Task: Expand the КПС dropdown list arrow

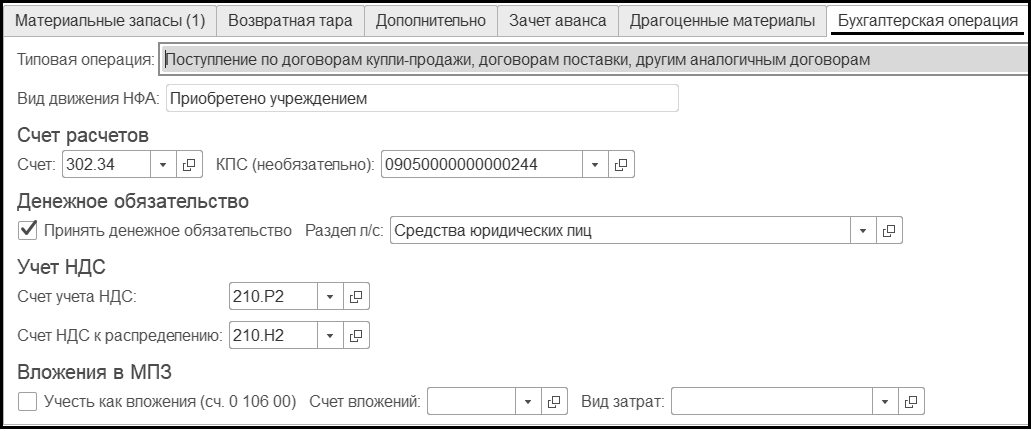Action: (596, 164)
